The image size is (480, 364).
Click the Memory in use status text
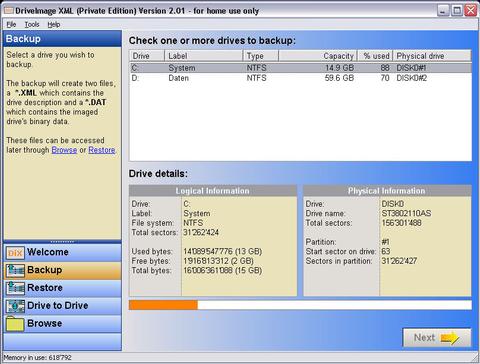click(37, 358)
